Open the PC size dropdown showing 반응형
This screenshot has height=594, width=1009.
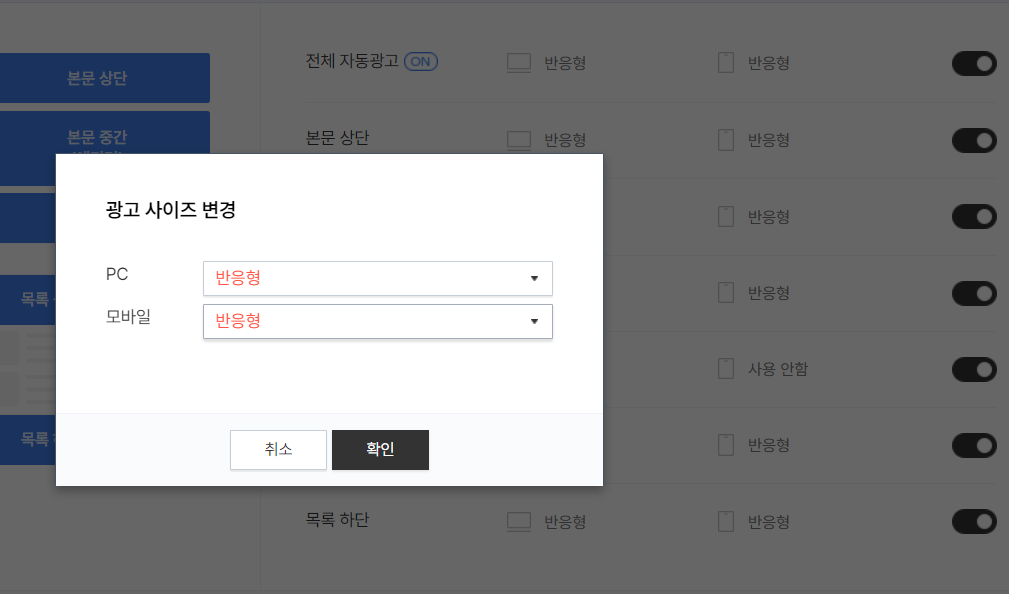[377, 278]
